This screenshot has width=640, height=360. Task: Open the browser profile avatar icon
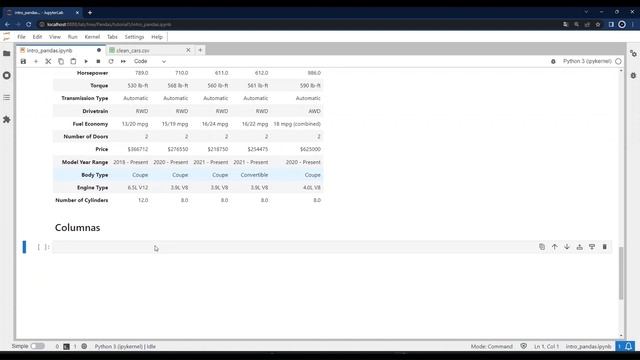click(622, 24)
